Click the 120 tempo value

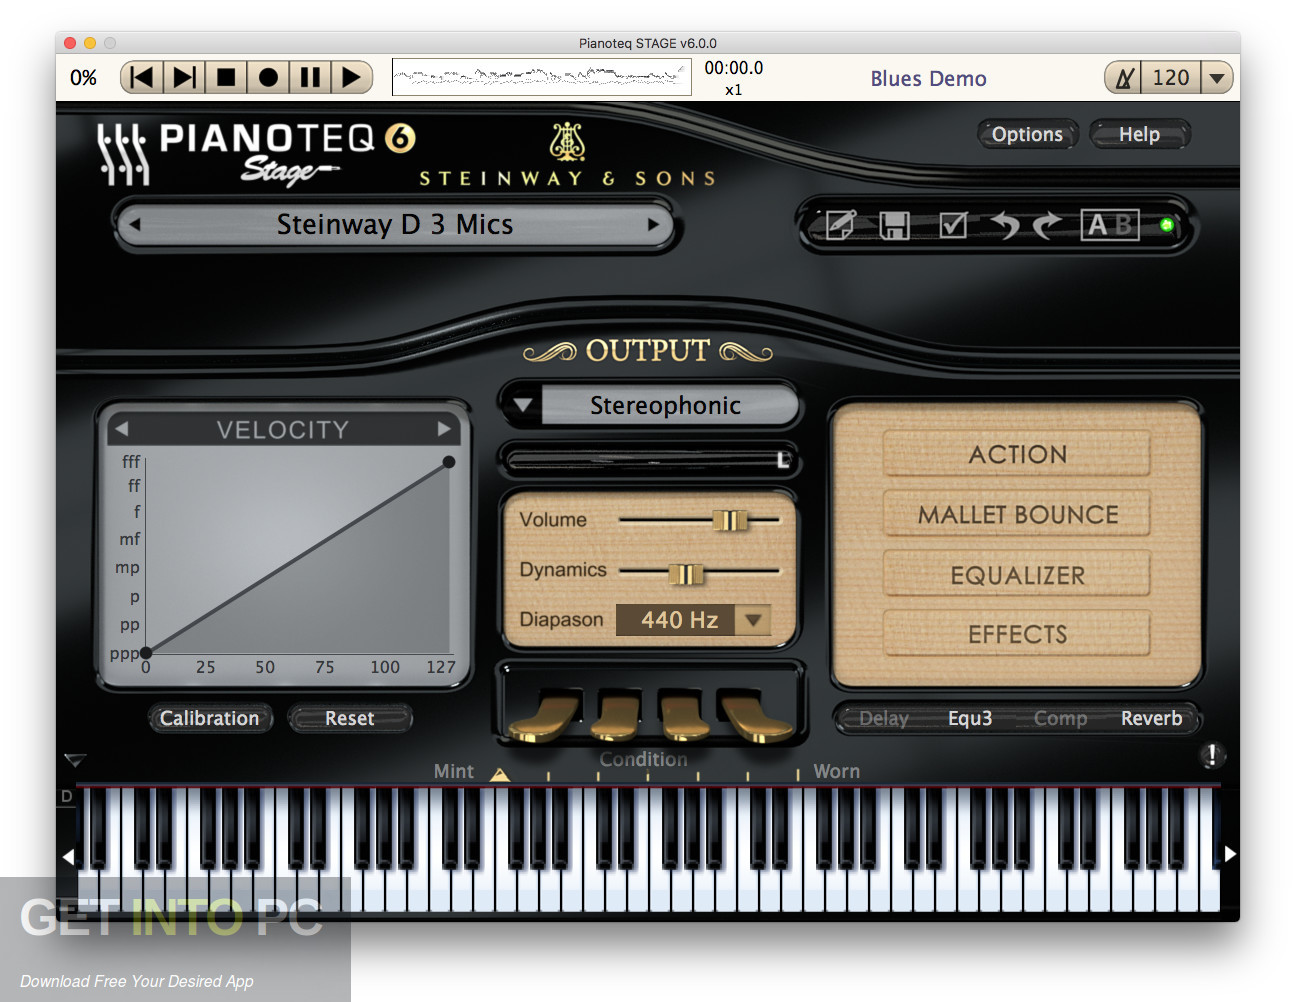1171,77
